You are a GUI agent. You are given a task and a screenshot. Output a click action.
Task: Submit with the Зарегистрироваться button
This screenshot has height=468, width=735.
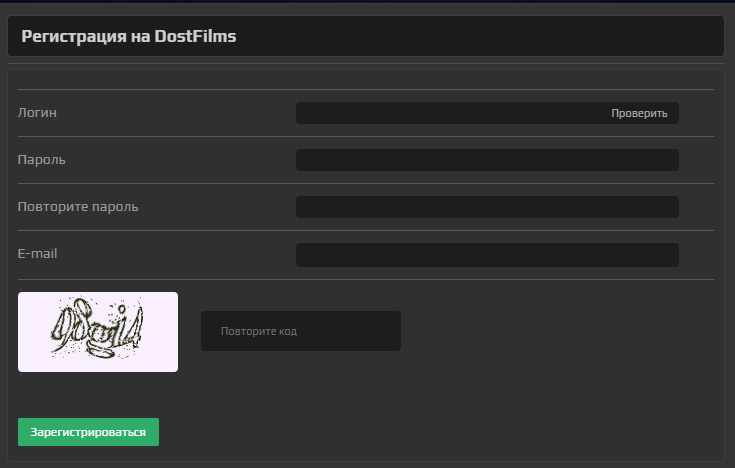[89, 432]
